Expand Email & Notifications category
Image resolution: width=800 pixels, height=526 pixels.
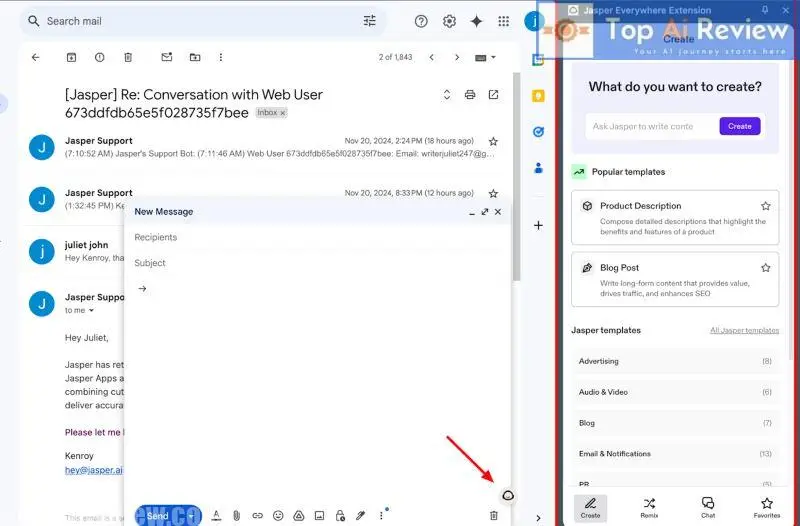click(x=675, y=454)
